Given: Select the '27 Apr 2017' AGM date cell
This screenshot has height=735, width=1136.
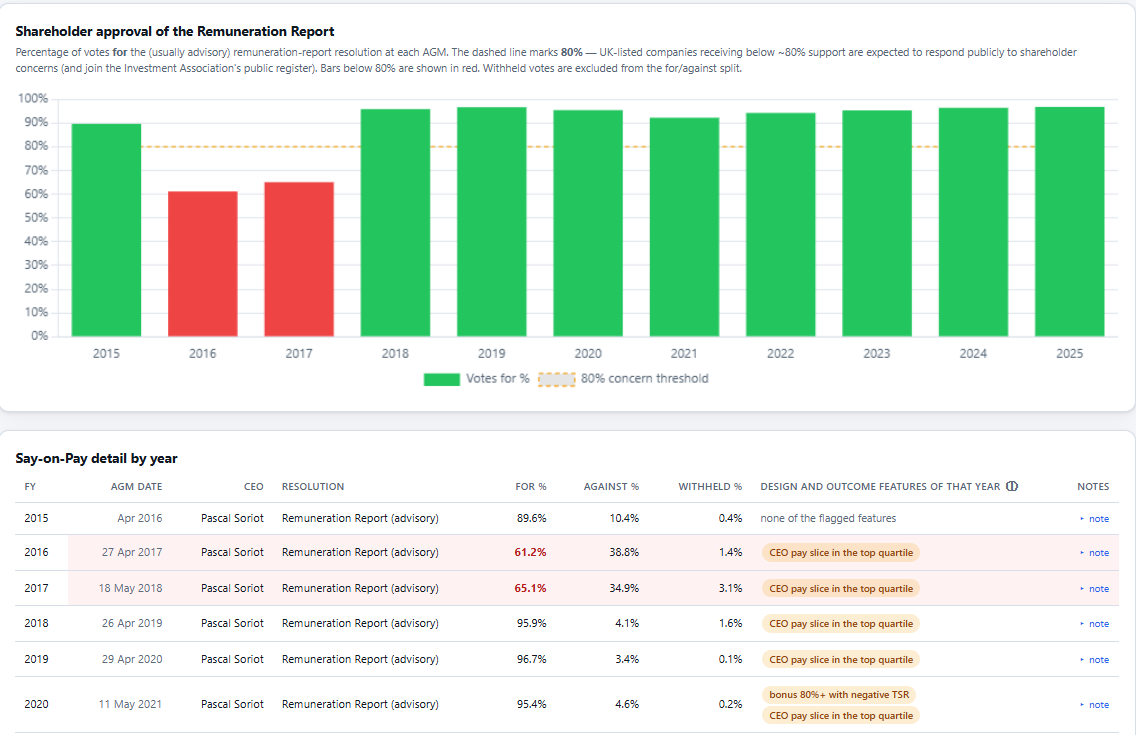Looking at the screenshot, I should (x=132, y=553).
